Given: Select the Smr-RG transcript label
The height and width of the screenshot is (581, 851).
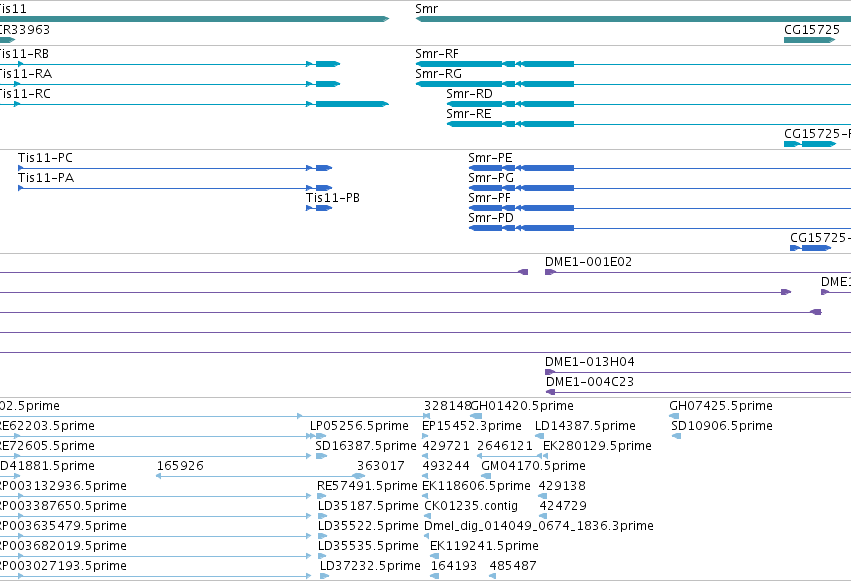Looking at the screenshot, I should pos(439,74).
